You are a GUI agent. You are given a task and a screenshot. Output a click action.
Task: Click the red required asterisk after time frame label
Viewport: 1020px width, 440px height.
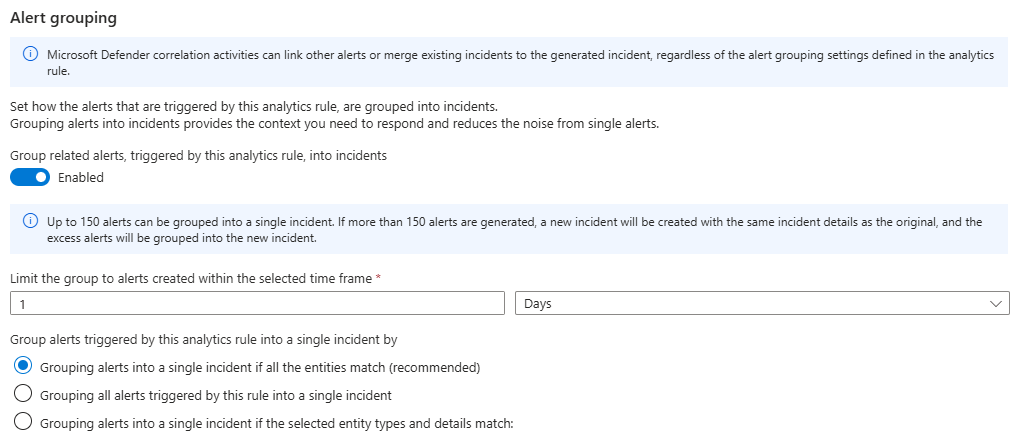[x=378, y=277]
